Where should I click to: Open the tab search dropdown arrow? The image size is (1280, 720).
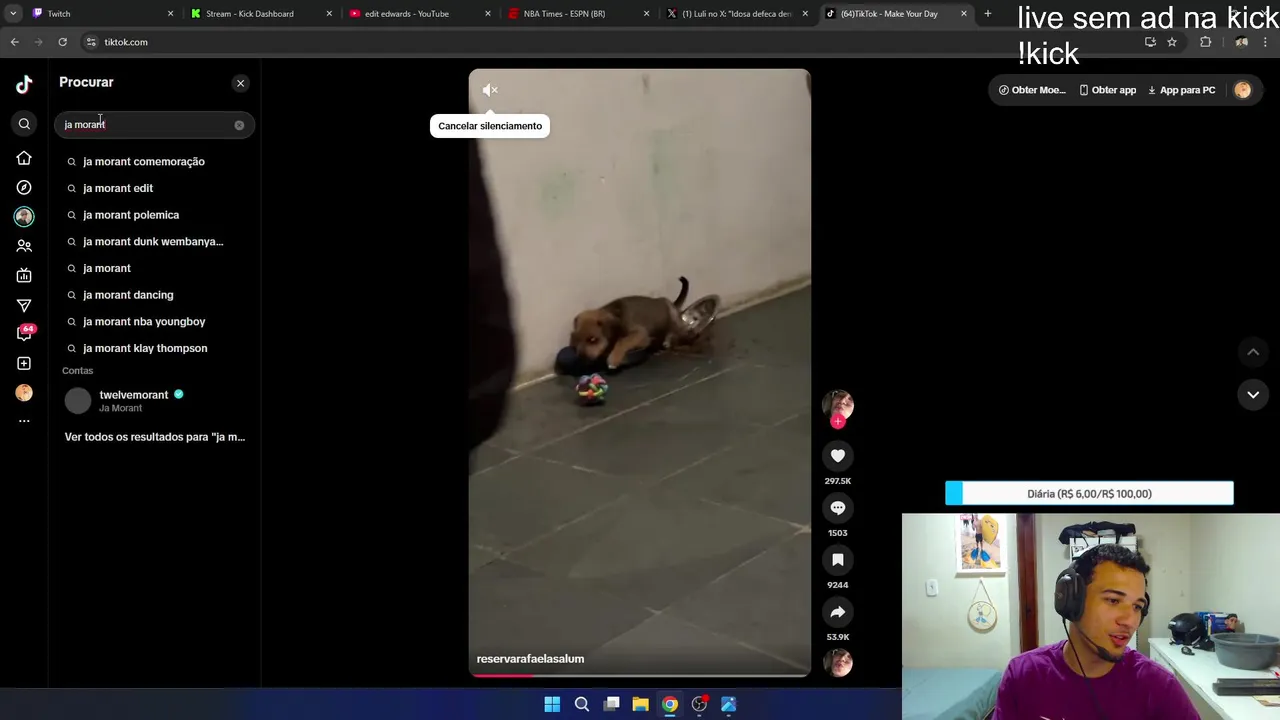click(x=13, y=14)
